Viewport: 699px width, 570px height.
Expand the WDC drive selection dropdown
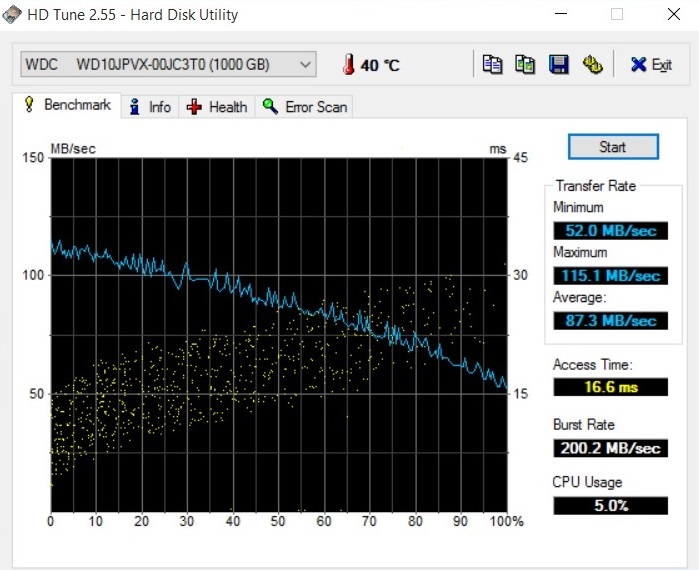(x=305, y=65)
